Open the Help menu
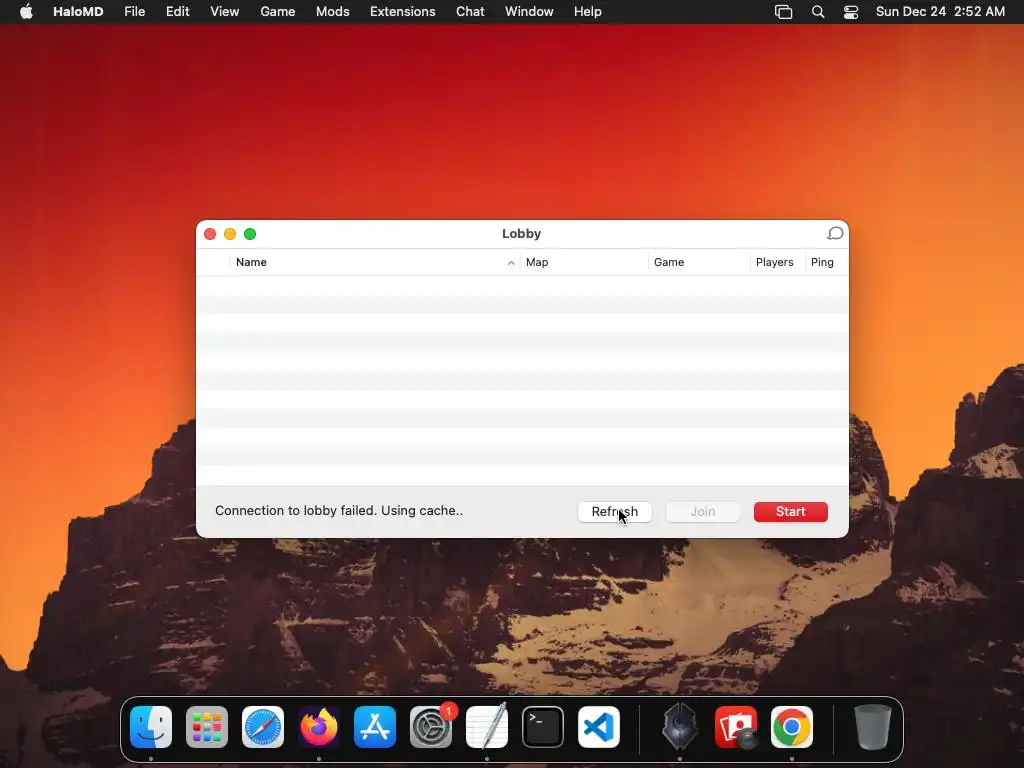This screenshot has width=1024, height=768. click(588, 12)
